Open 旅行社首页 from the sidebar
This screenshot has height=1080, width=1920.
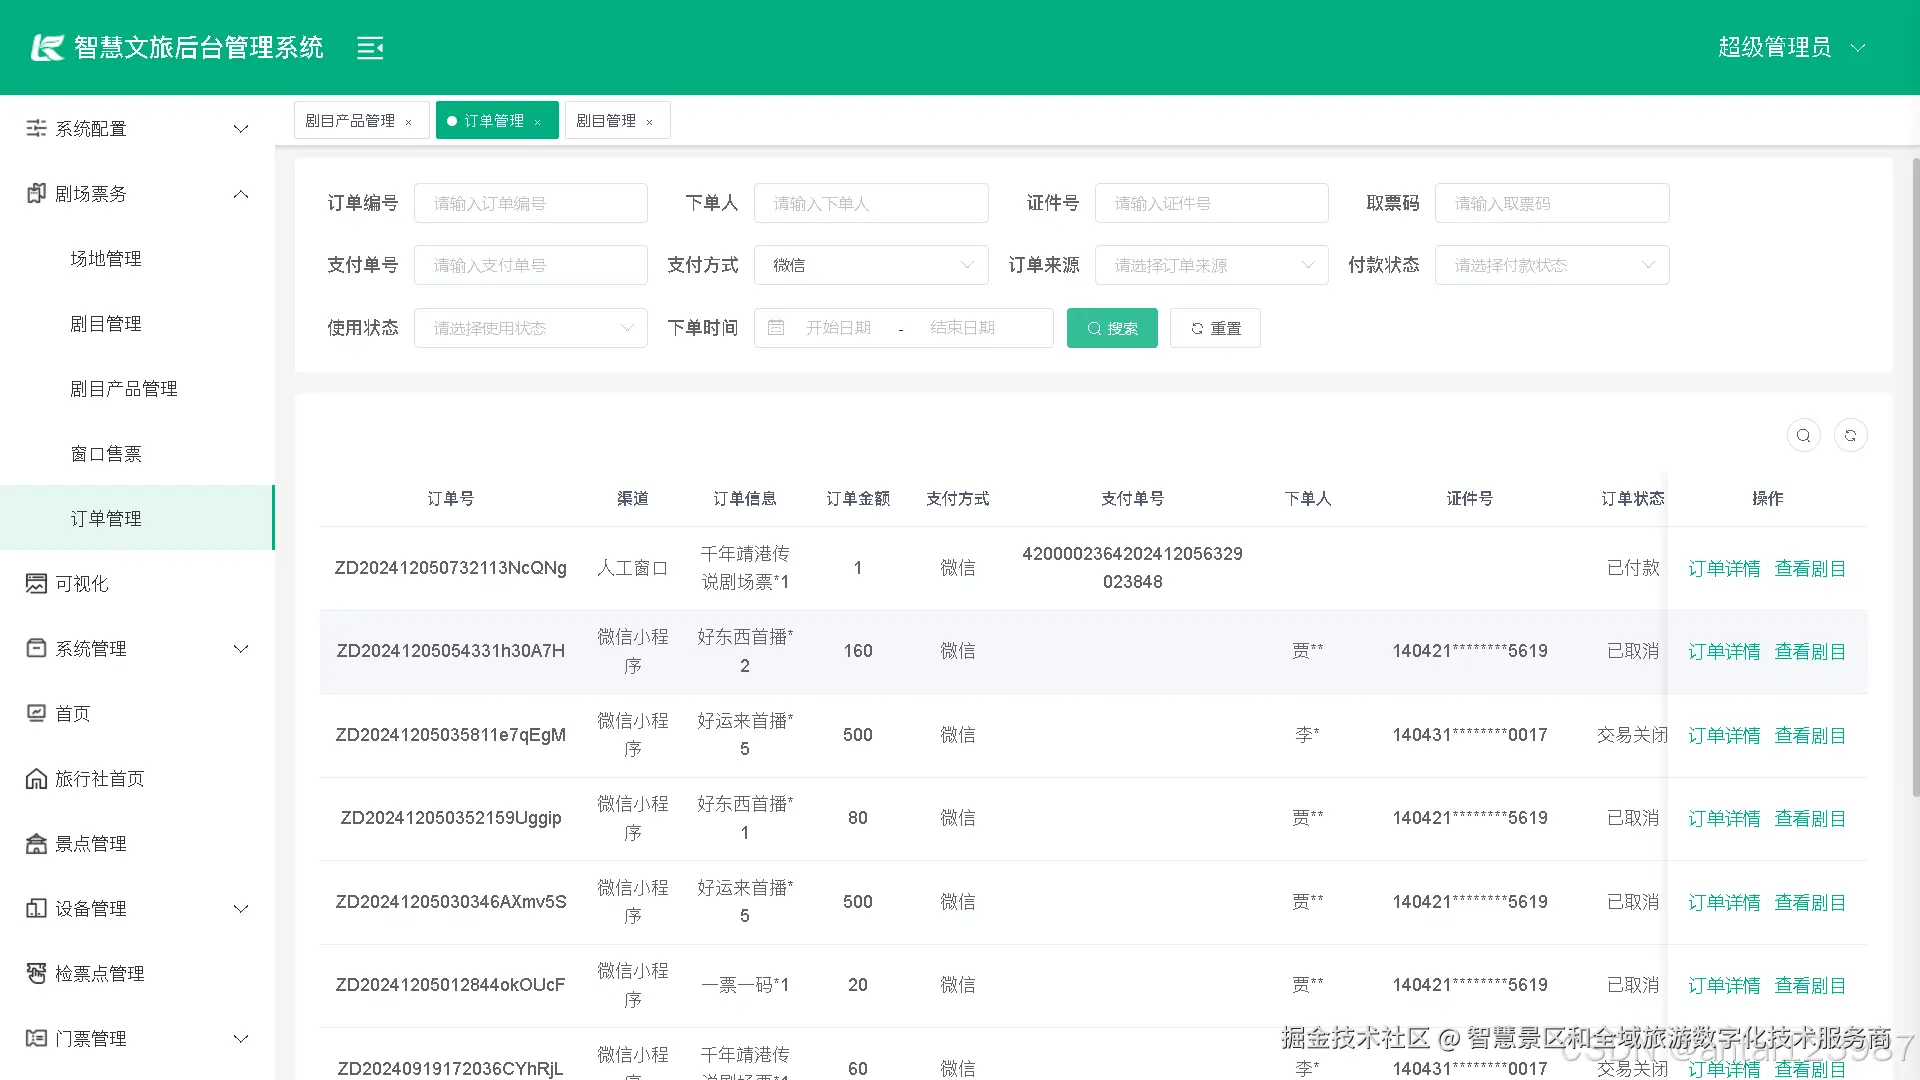99,779
